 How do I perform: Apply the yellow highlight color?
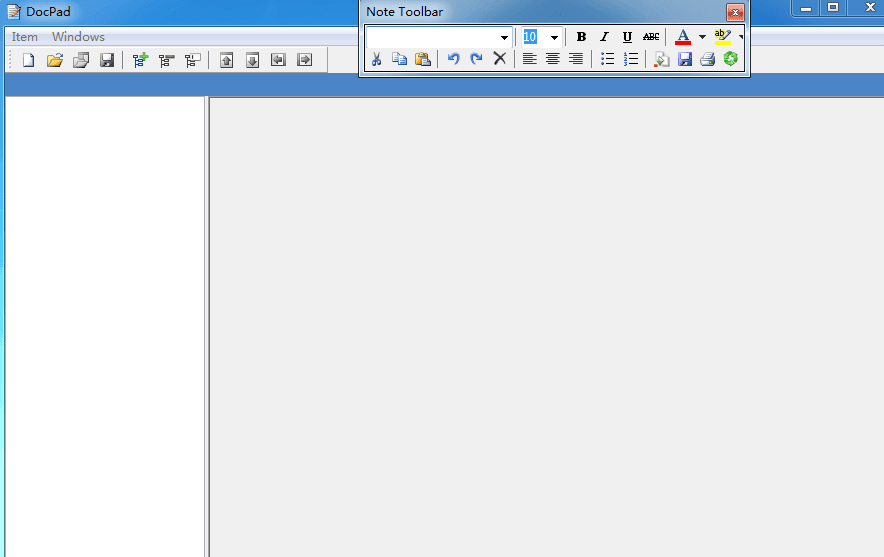click(722, 37)
